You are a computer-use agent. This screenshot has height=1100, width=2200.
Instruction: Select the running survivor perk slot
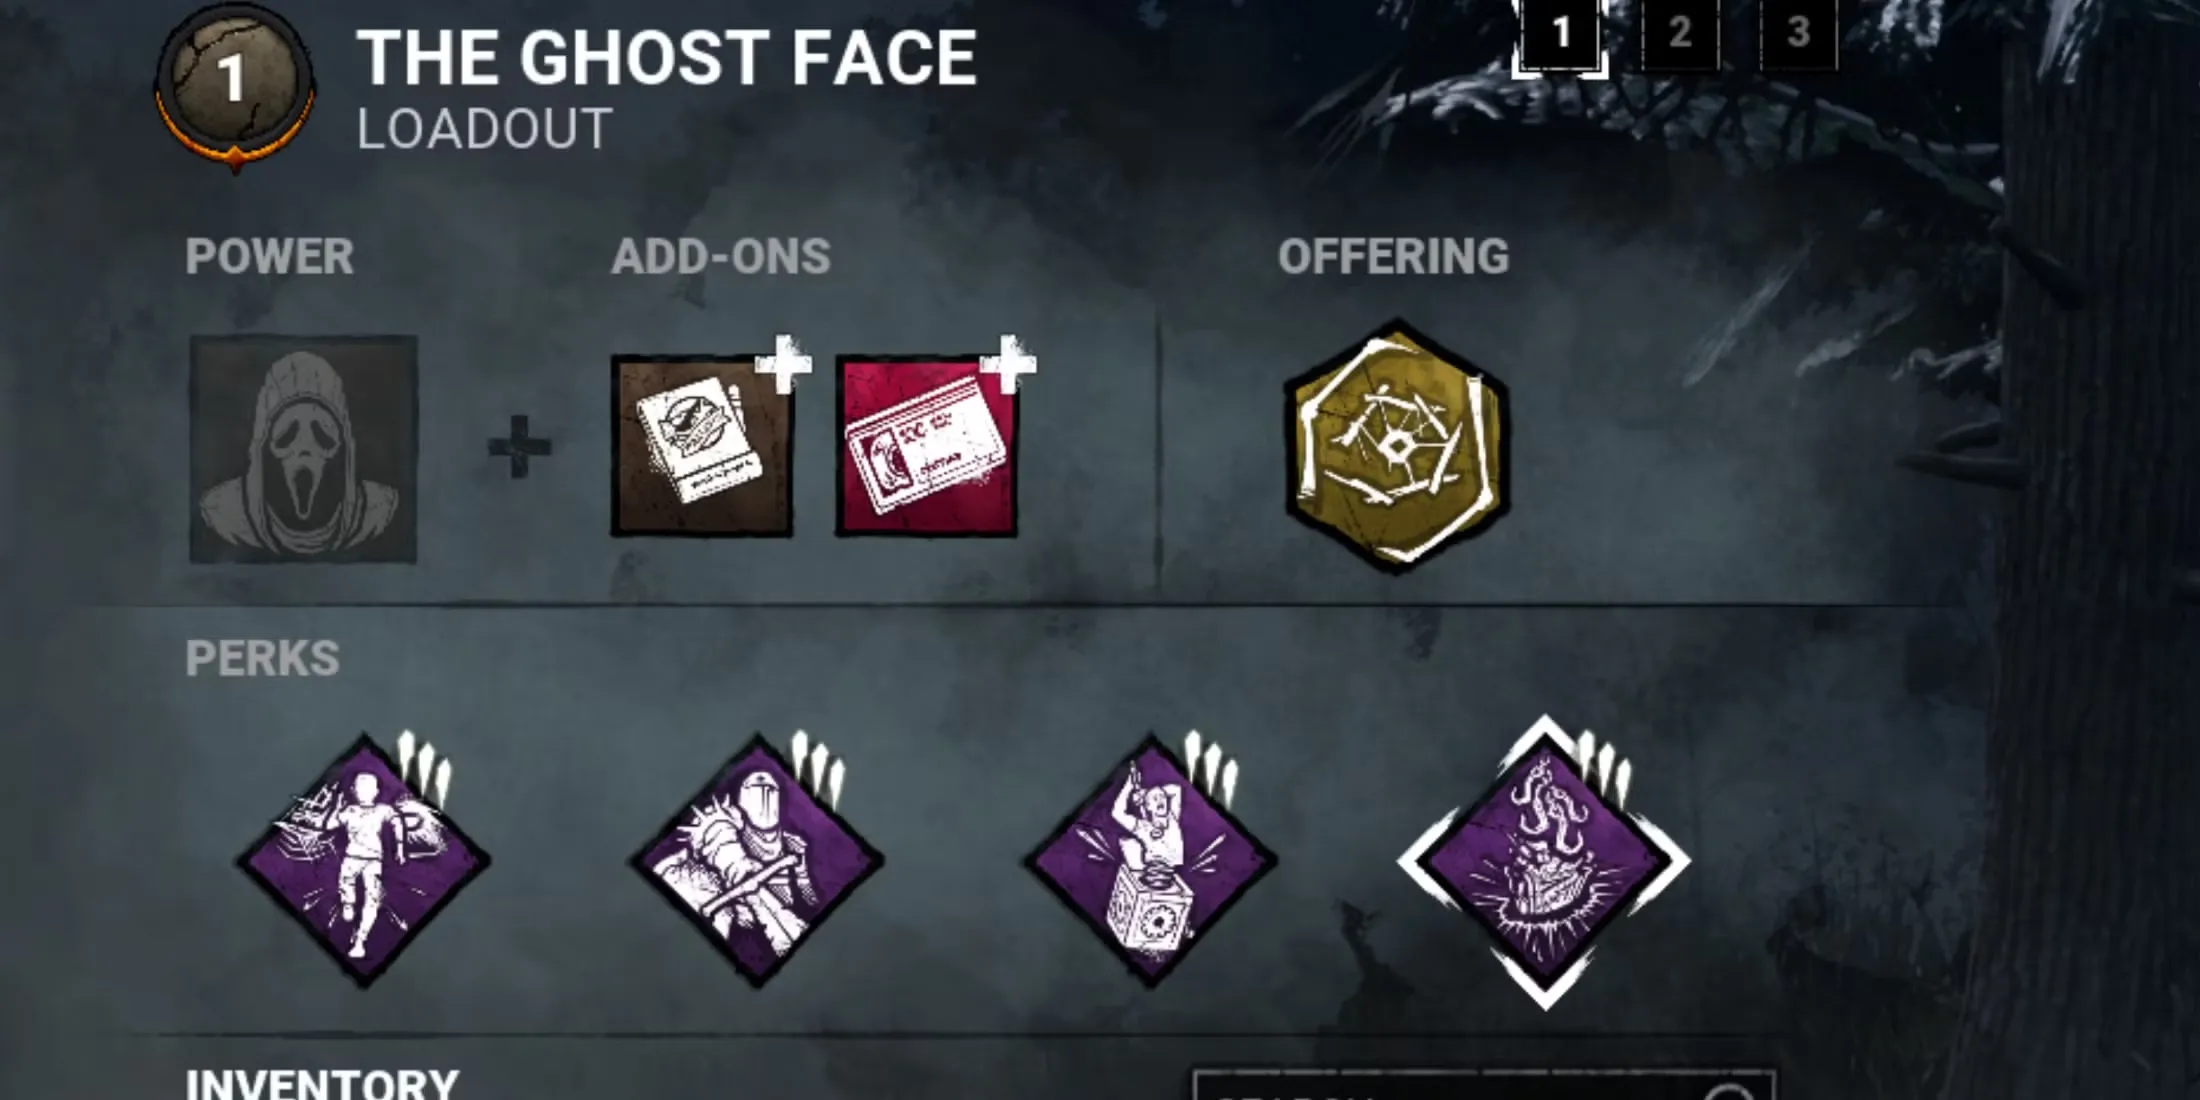tap(363, 861)
